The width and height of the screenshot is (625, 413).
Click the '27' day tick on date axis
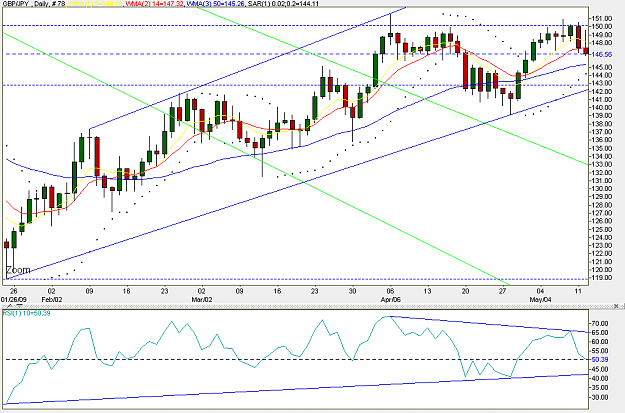503,291
